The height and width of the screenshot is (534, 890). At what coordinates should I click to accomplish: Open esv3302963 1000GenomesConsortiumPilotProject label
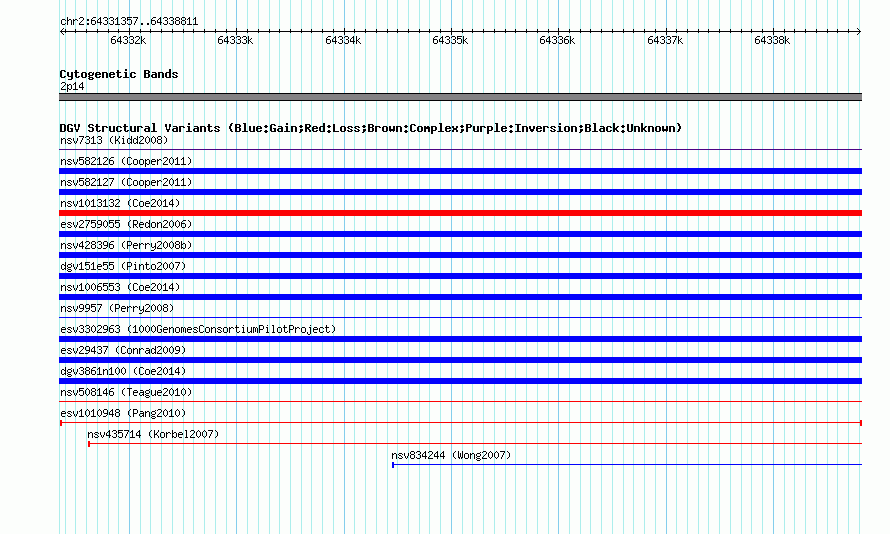coord(198,329)
